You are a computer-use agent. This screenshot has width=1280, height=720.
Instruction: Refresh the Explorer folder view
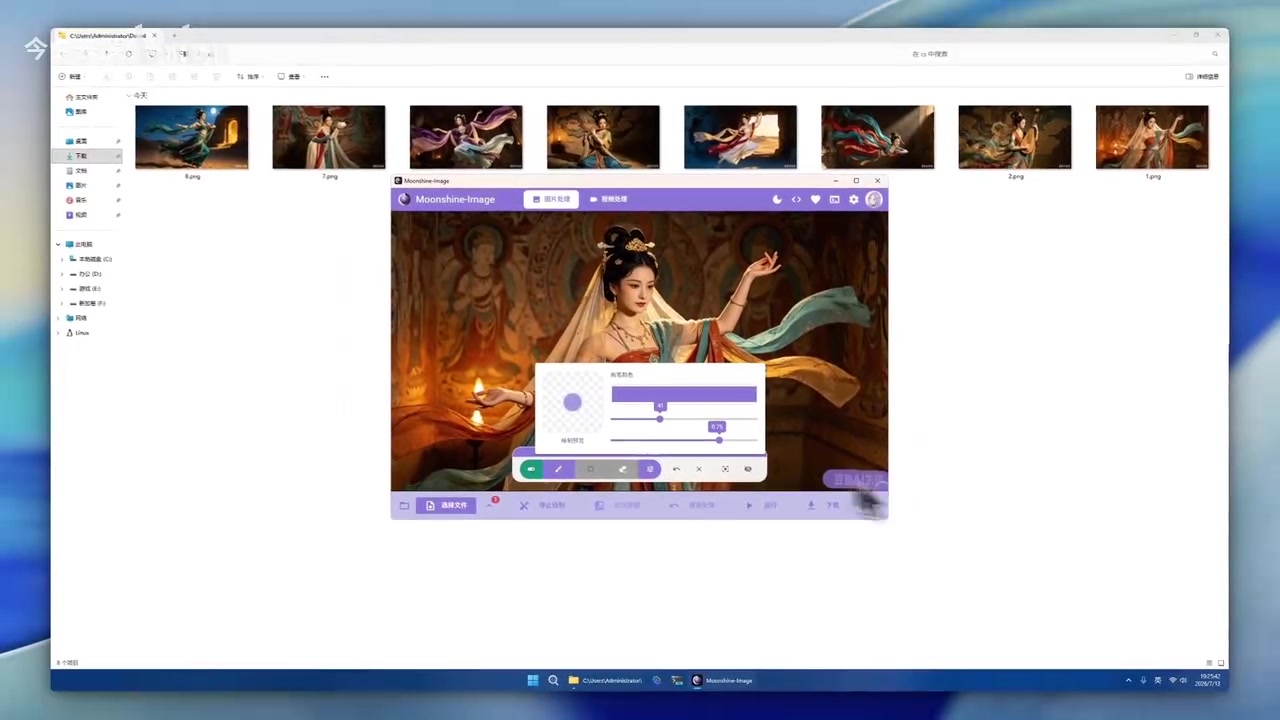pyautogui.click(x=128, y=54)
